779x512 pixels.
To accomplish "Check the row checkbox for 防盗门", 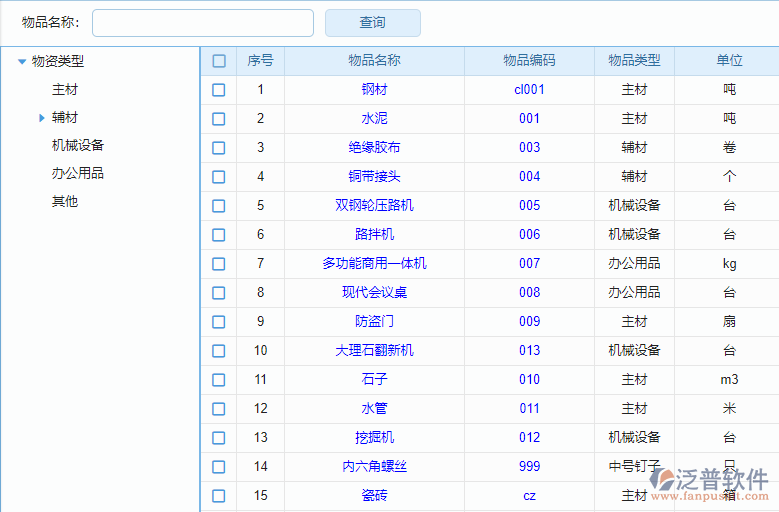I will tap(219, 322).
